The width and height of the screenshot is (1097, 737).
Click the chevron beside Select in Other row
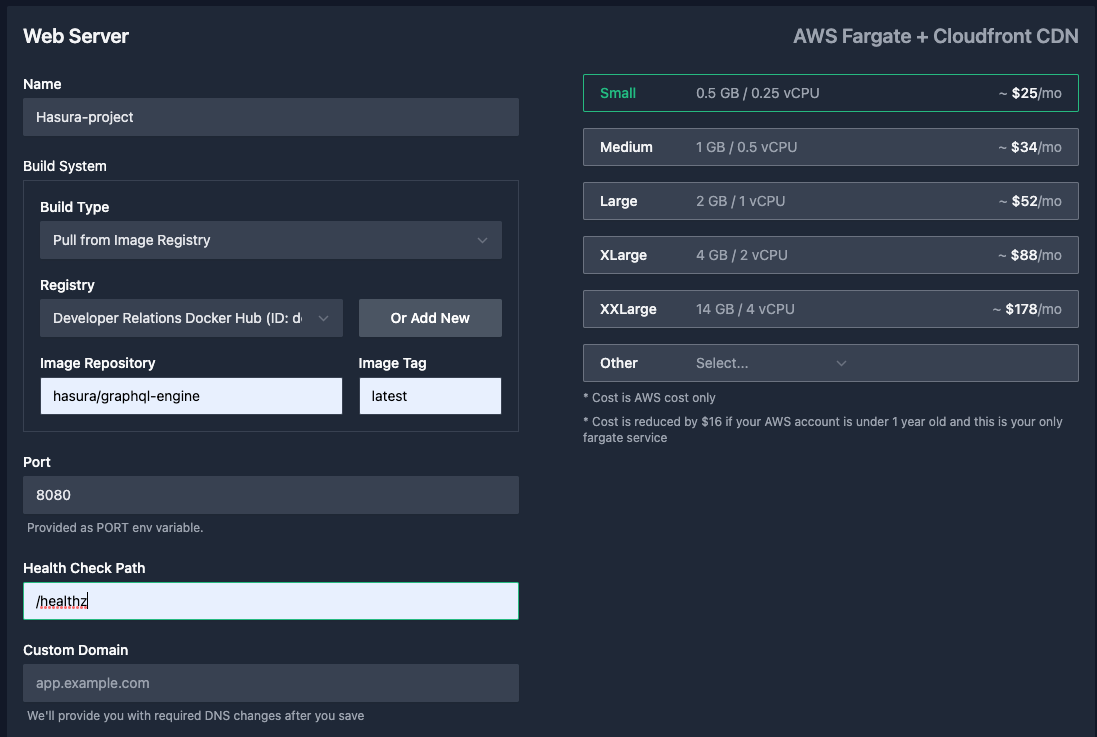(x=841, y=363)
